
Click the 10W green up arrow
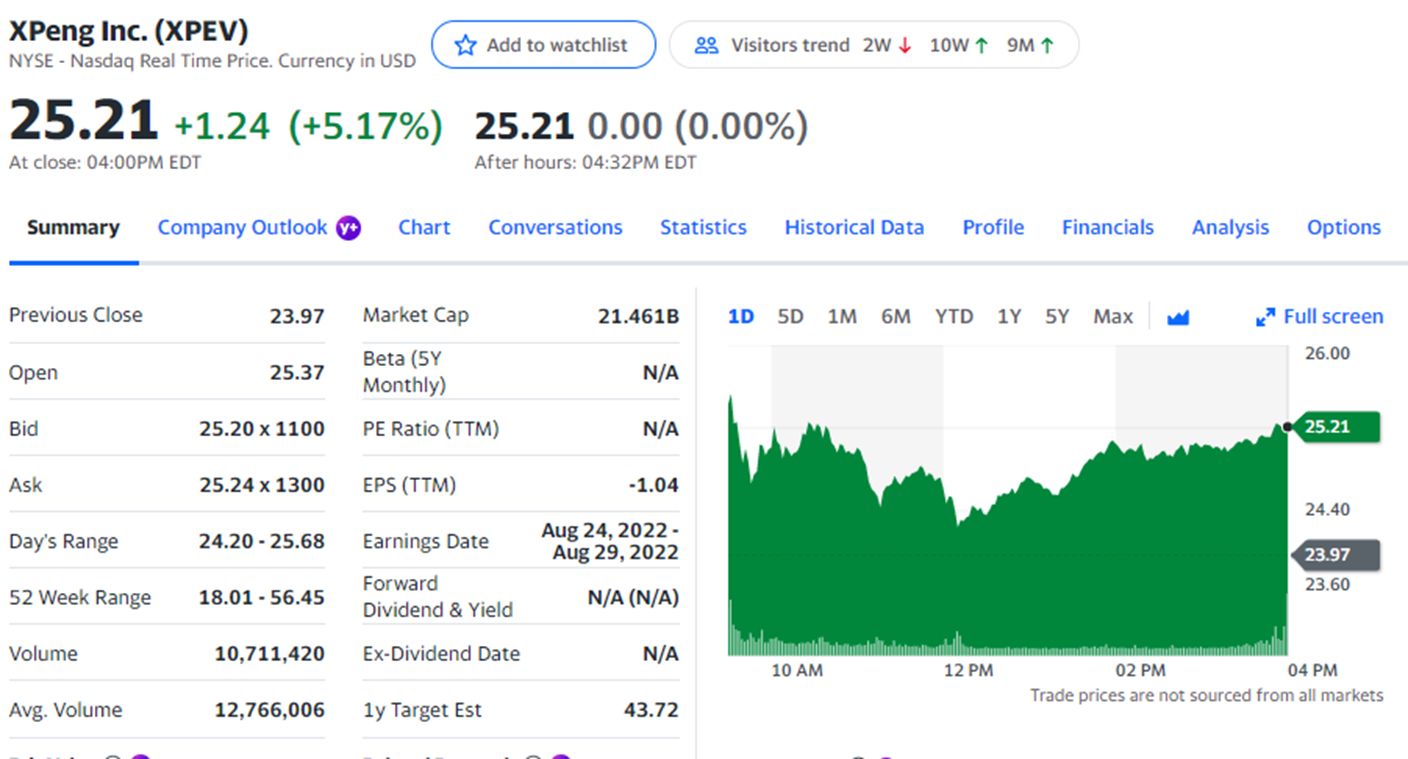click(x=982, y=45)
